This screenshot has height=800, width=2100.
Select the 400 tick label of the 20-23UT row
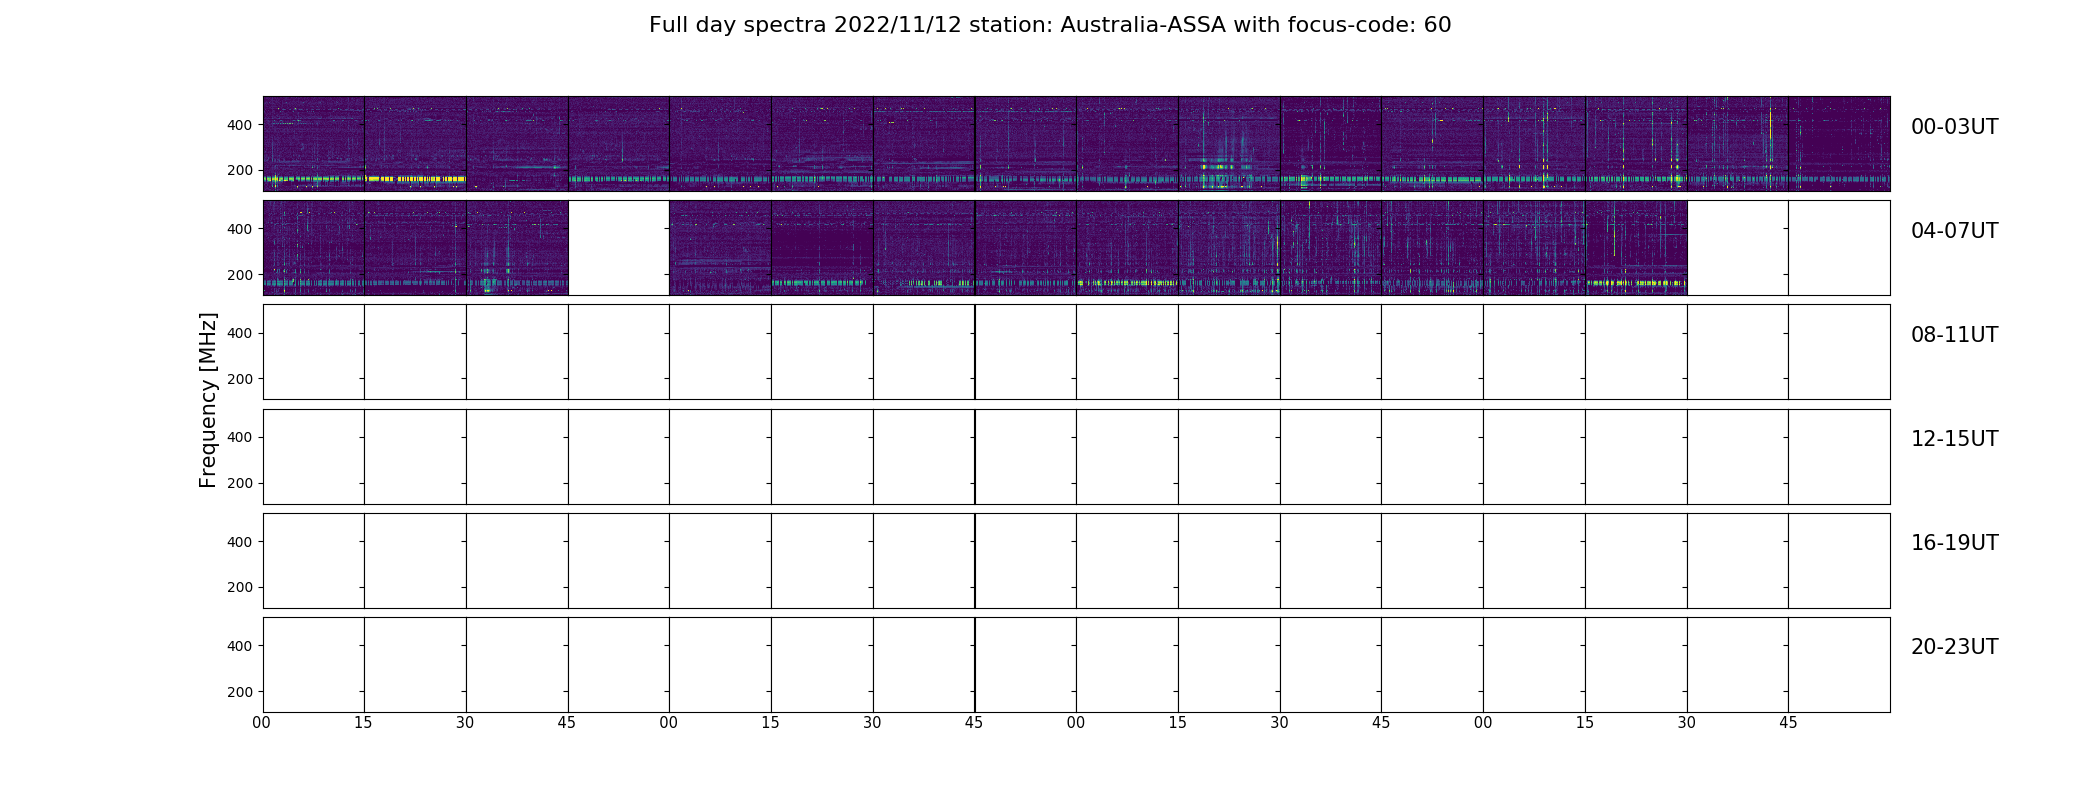pyautogui.click(x=240, y=646)
